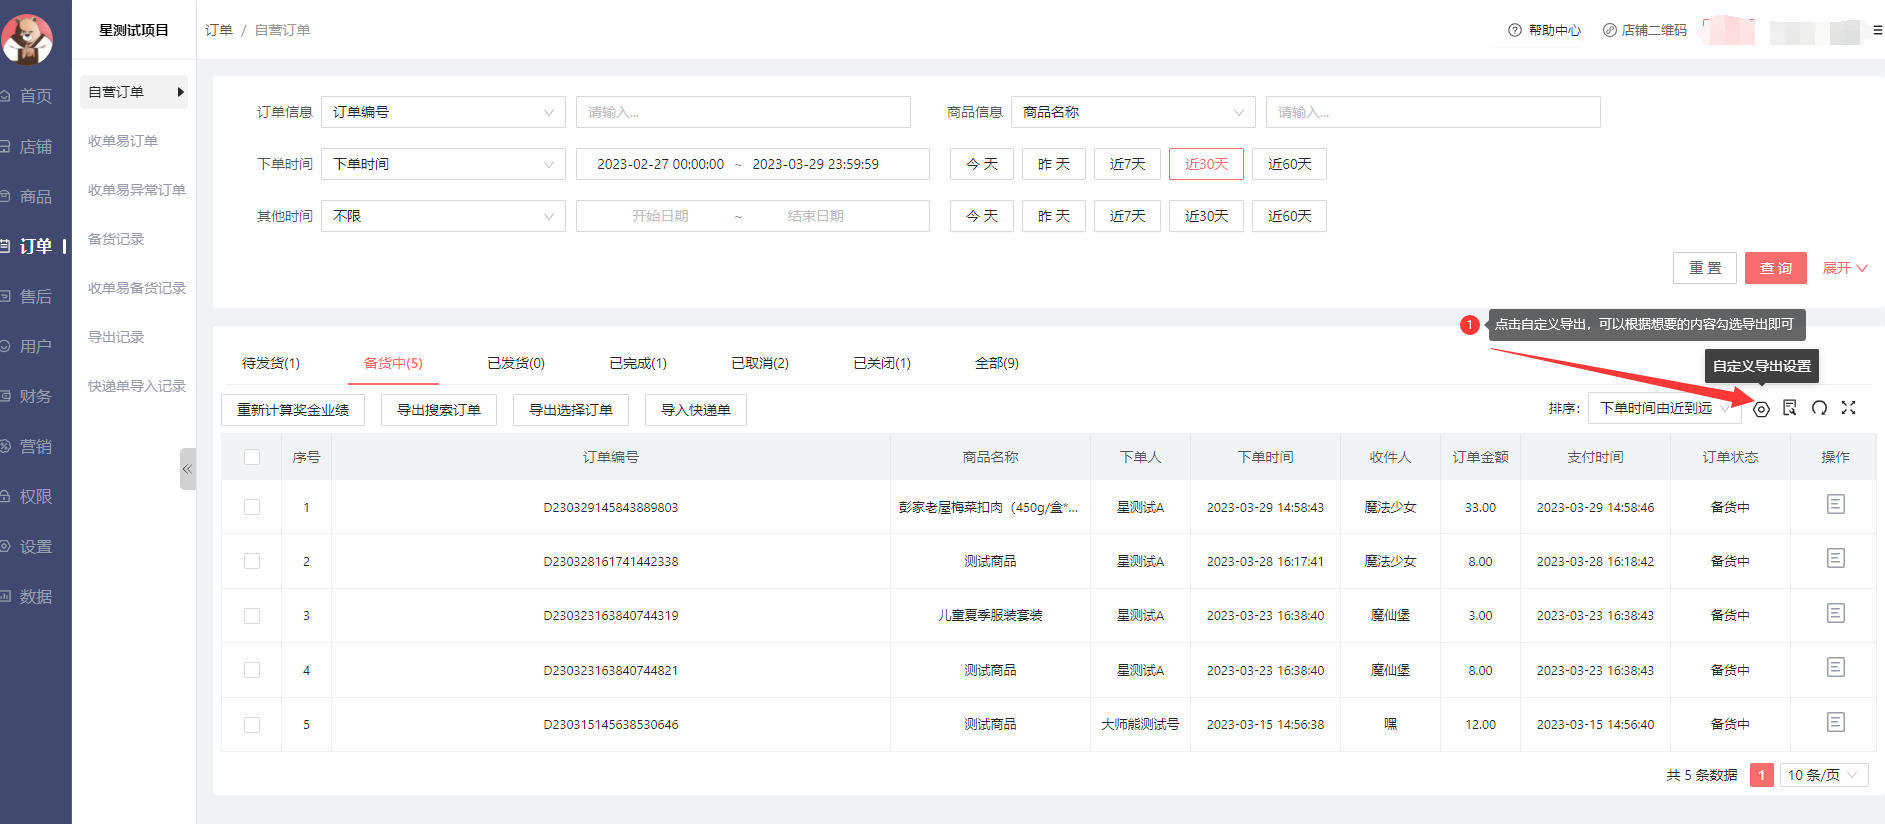Click the 帮助中心 help icon
This screenshot has width=1885, height=824.
click(1514, 30)
